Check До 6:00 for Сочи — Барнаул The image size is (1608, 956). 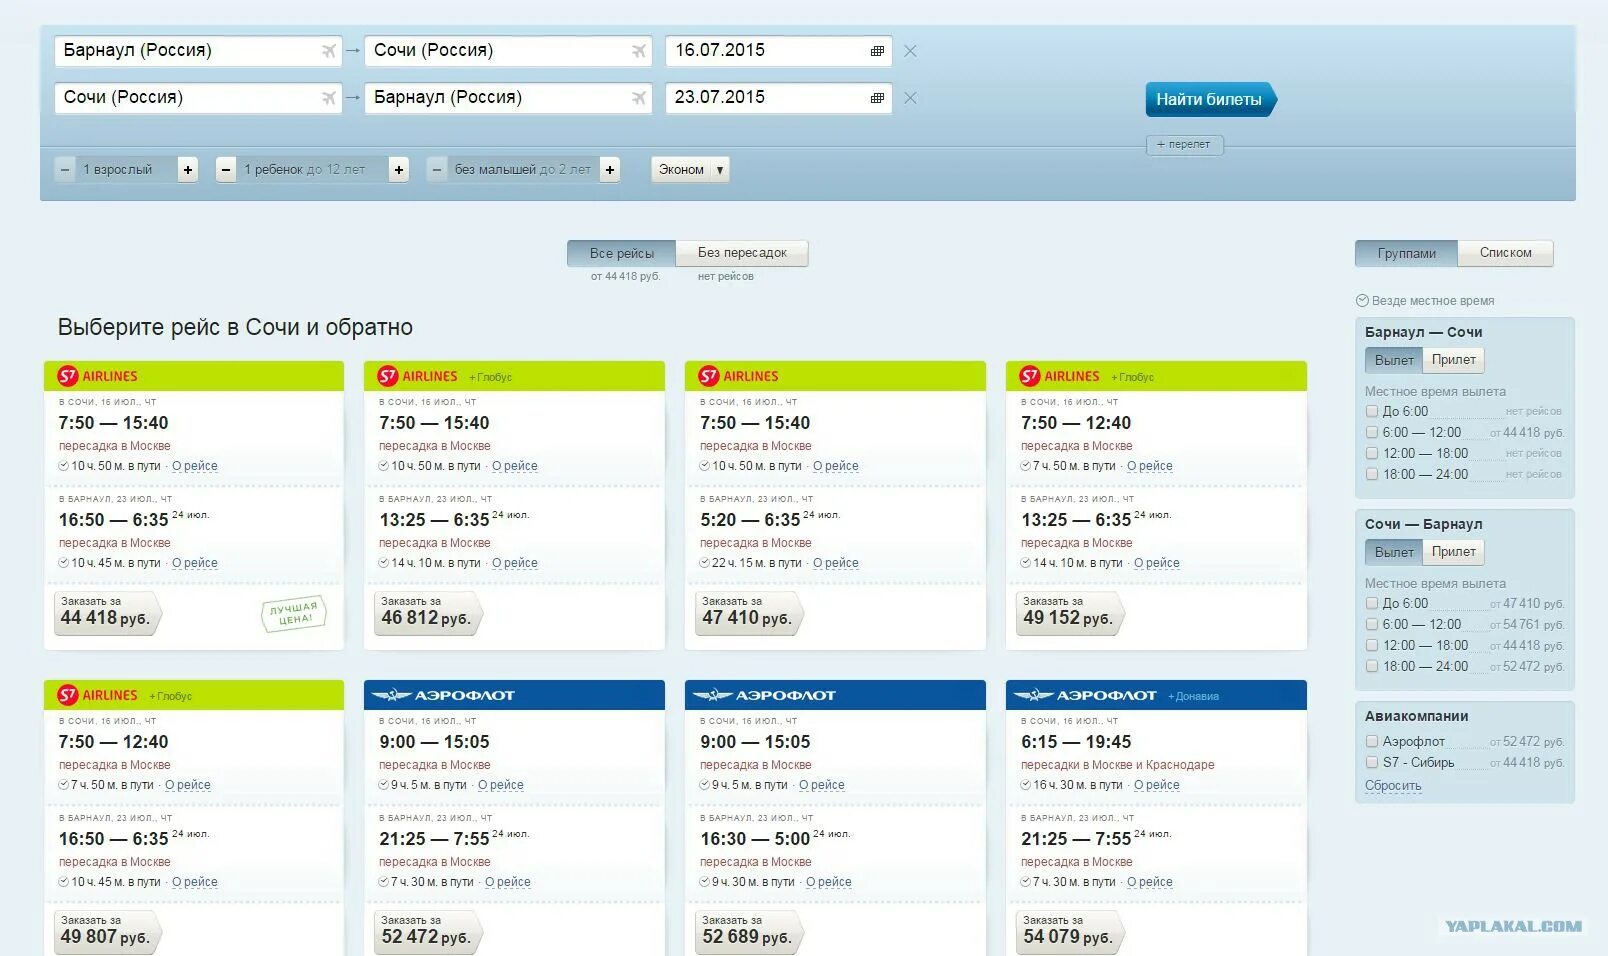pos(1372,603)
